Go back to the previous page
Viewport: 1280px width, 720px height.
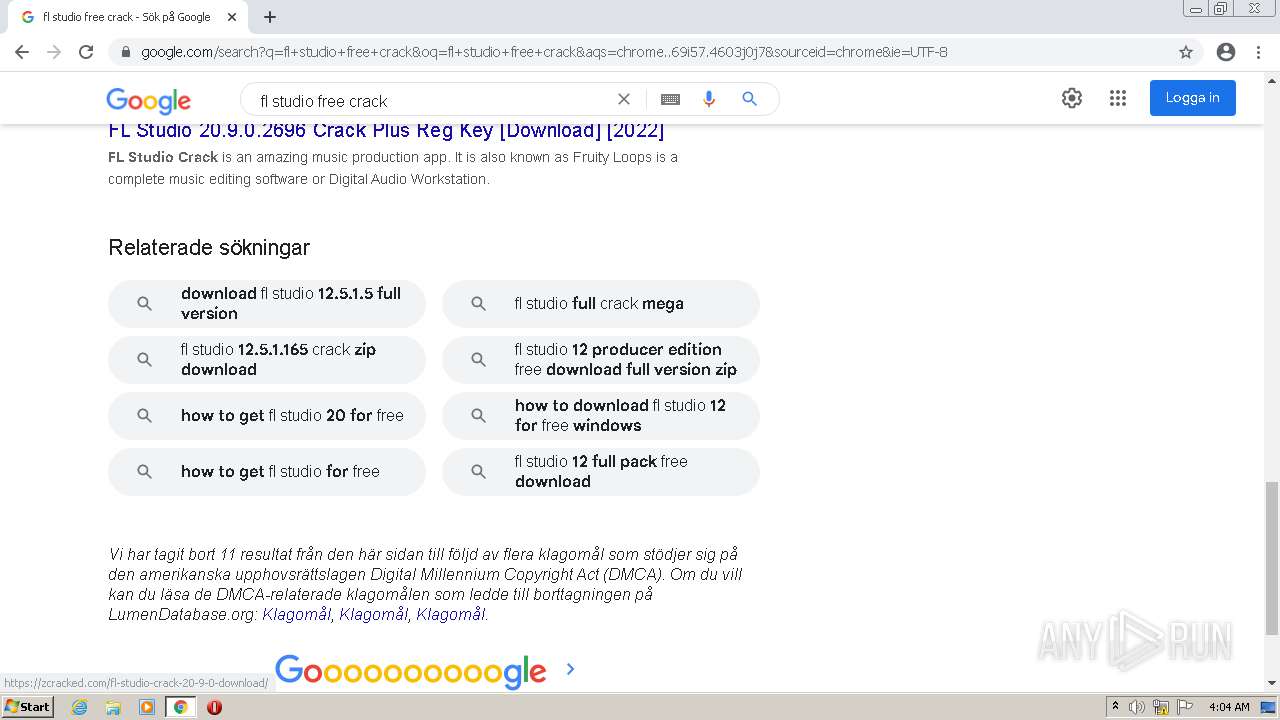(x=22, y=52)
